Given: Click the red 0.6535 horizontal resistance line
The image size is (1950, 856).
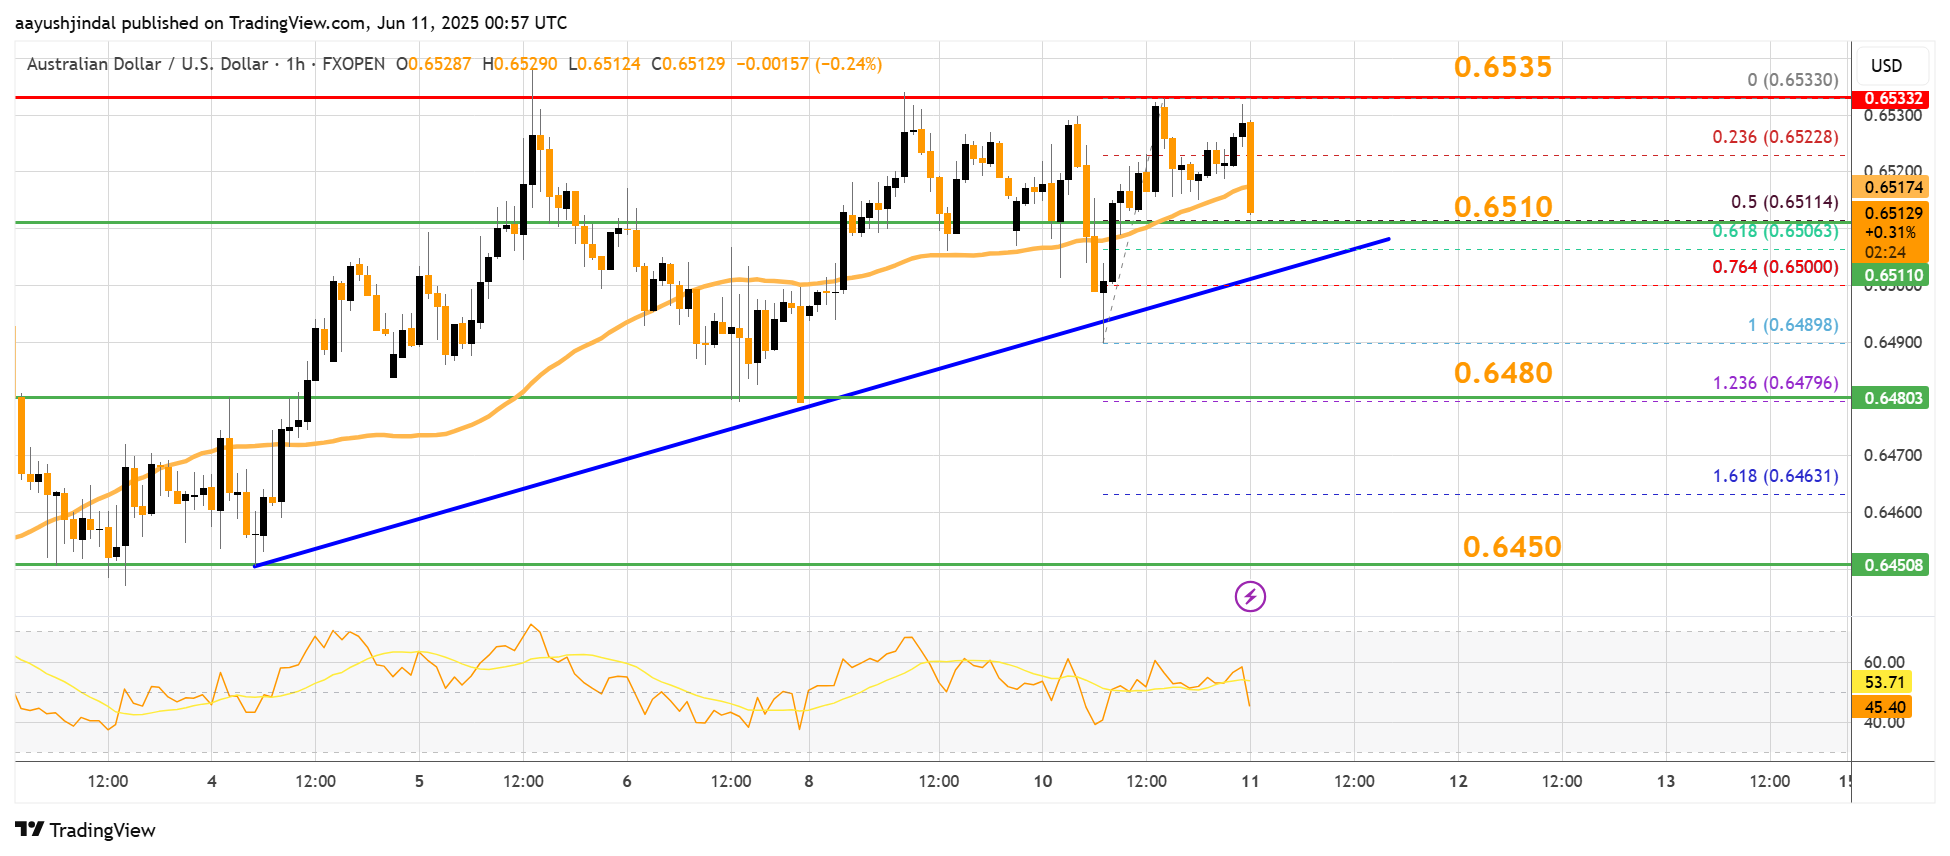Looking at the screenshot, I should tap(932, 98).
